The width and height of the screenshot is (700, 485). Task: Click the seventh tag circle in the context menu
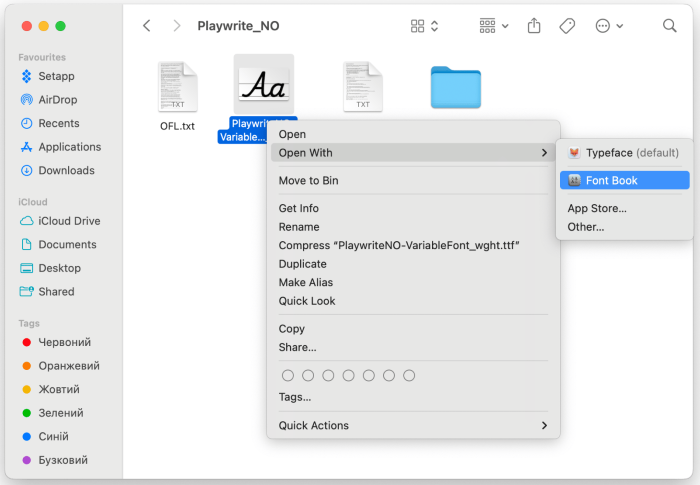tap(409, 376)
